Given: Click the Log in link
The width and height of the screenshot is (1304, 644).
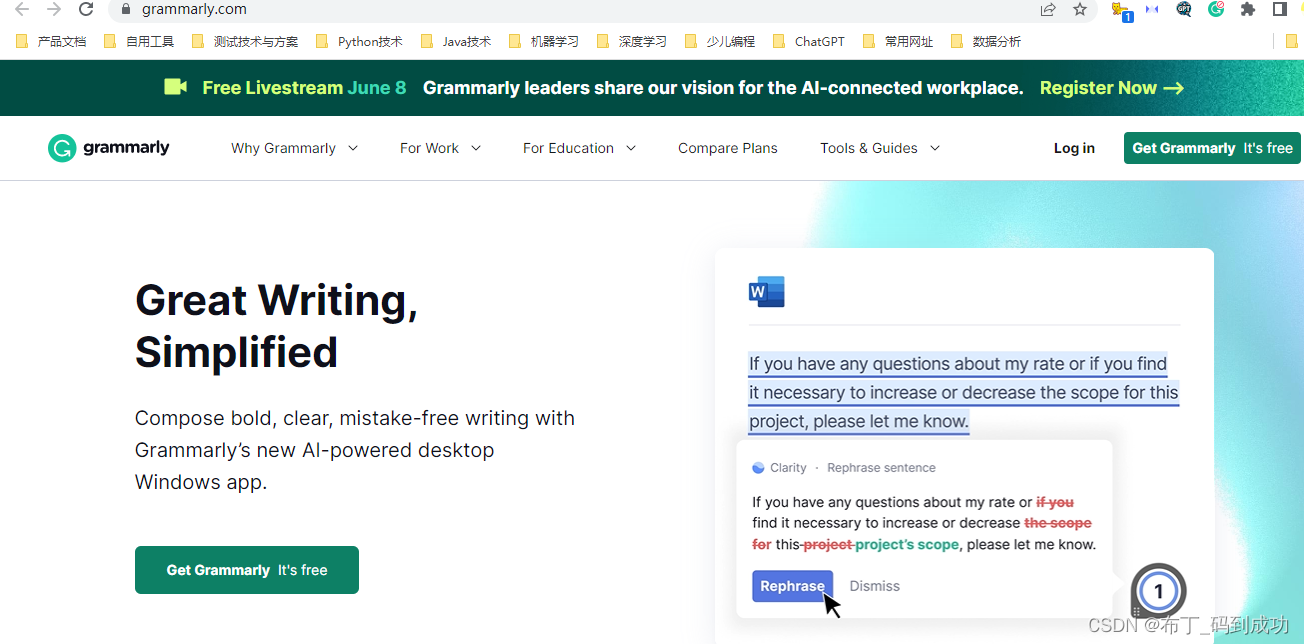Looking at the screenshot, I should point(1074,148).
